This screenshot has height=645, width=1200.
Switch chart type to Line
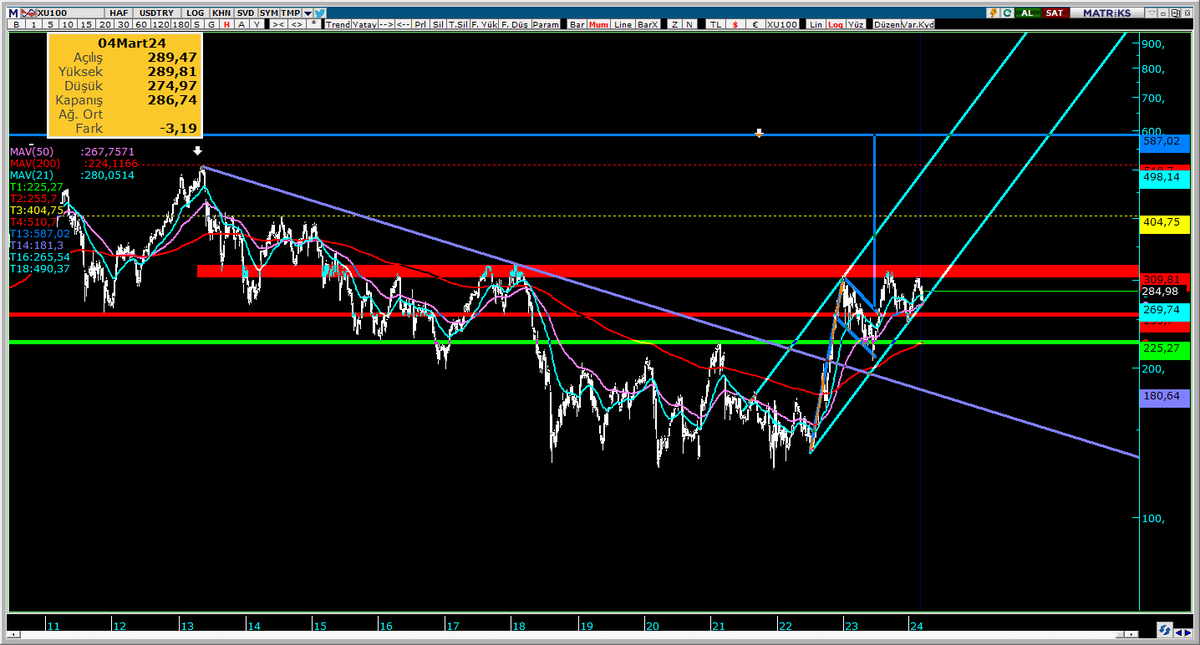click(623, 24)
